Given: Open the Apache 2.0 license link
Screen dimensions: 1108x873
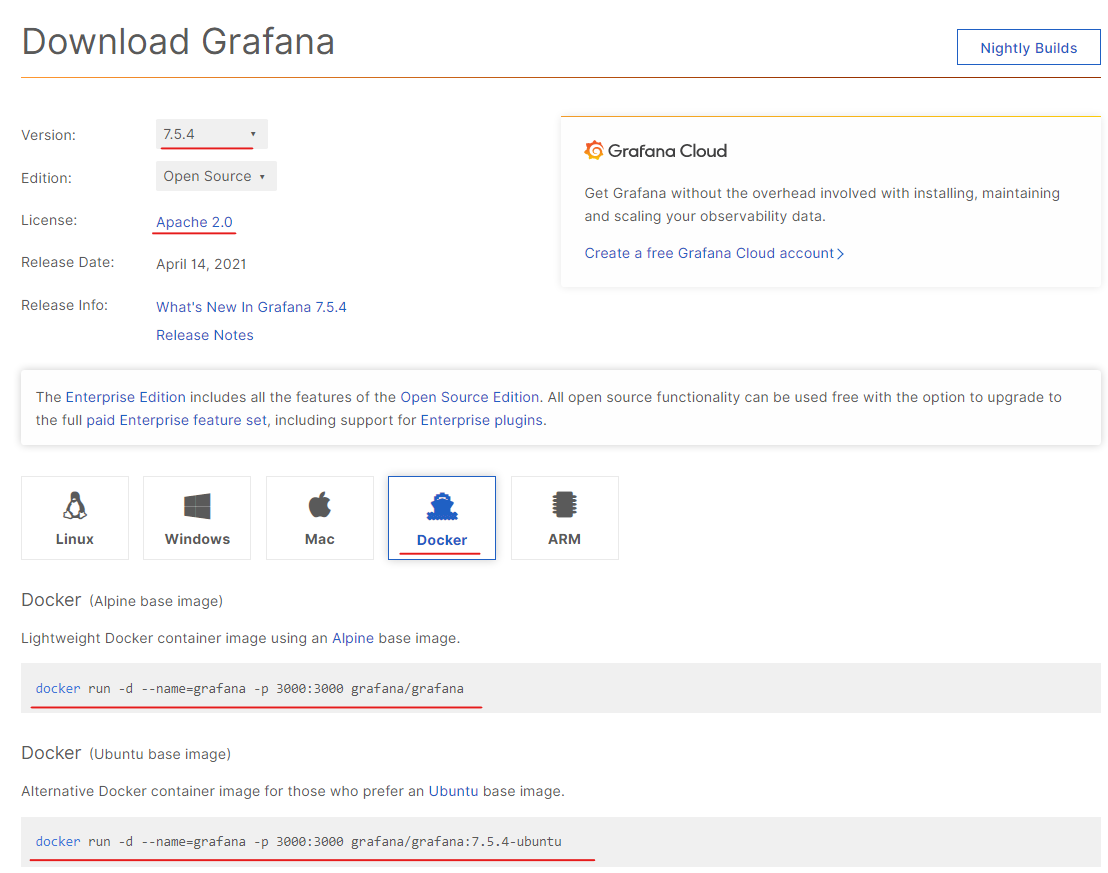Looking at the screenshot, I should pyautogui.click(x=194, y=222).
